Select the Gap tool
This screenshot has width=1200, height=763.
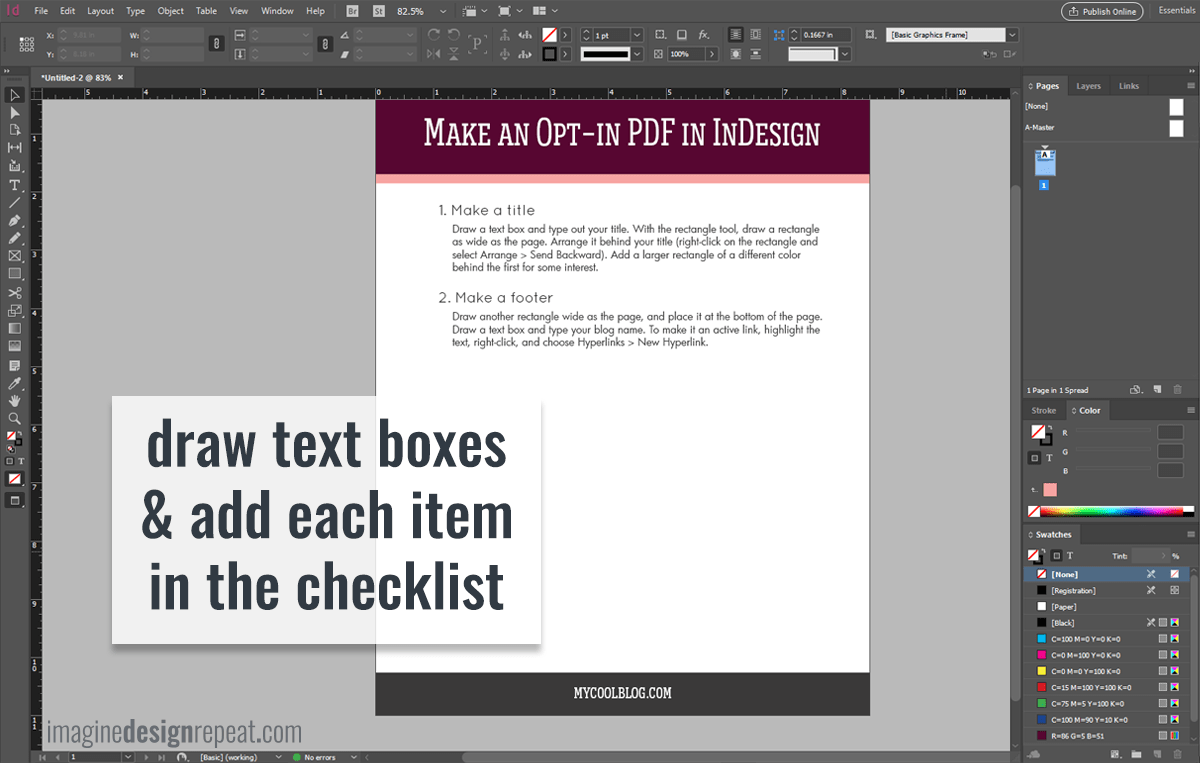[15, 147]
